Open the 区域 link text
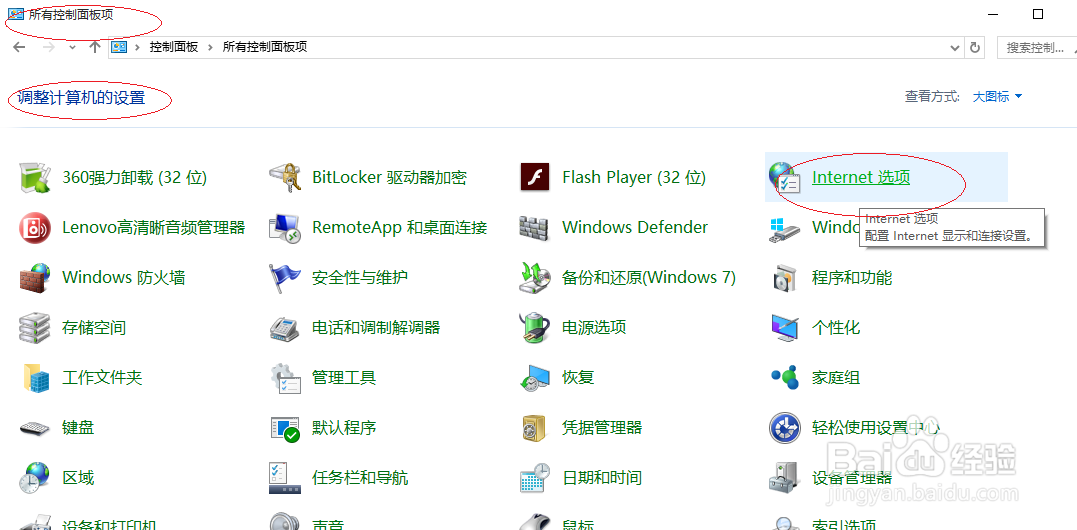 pyautogui.click(x=78, y=478)
